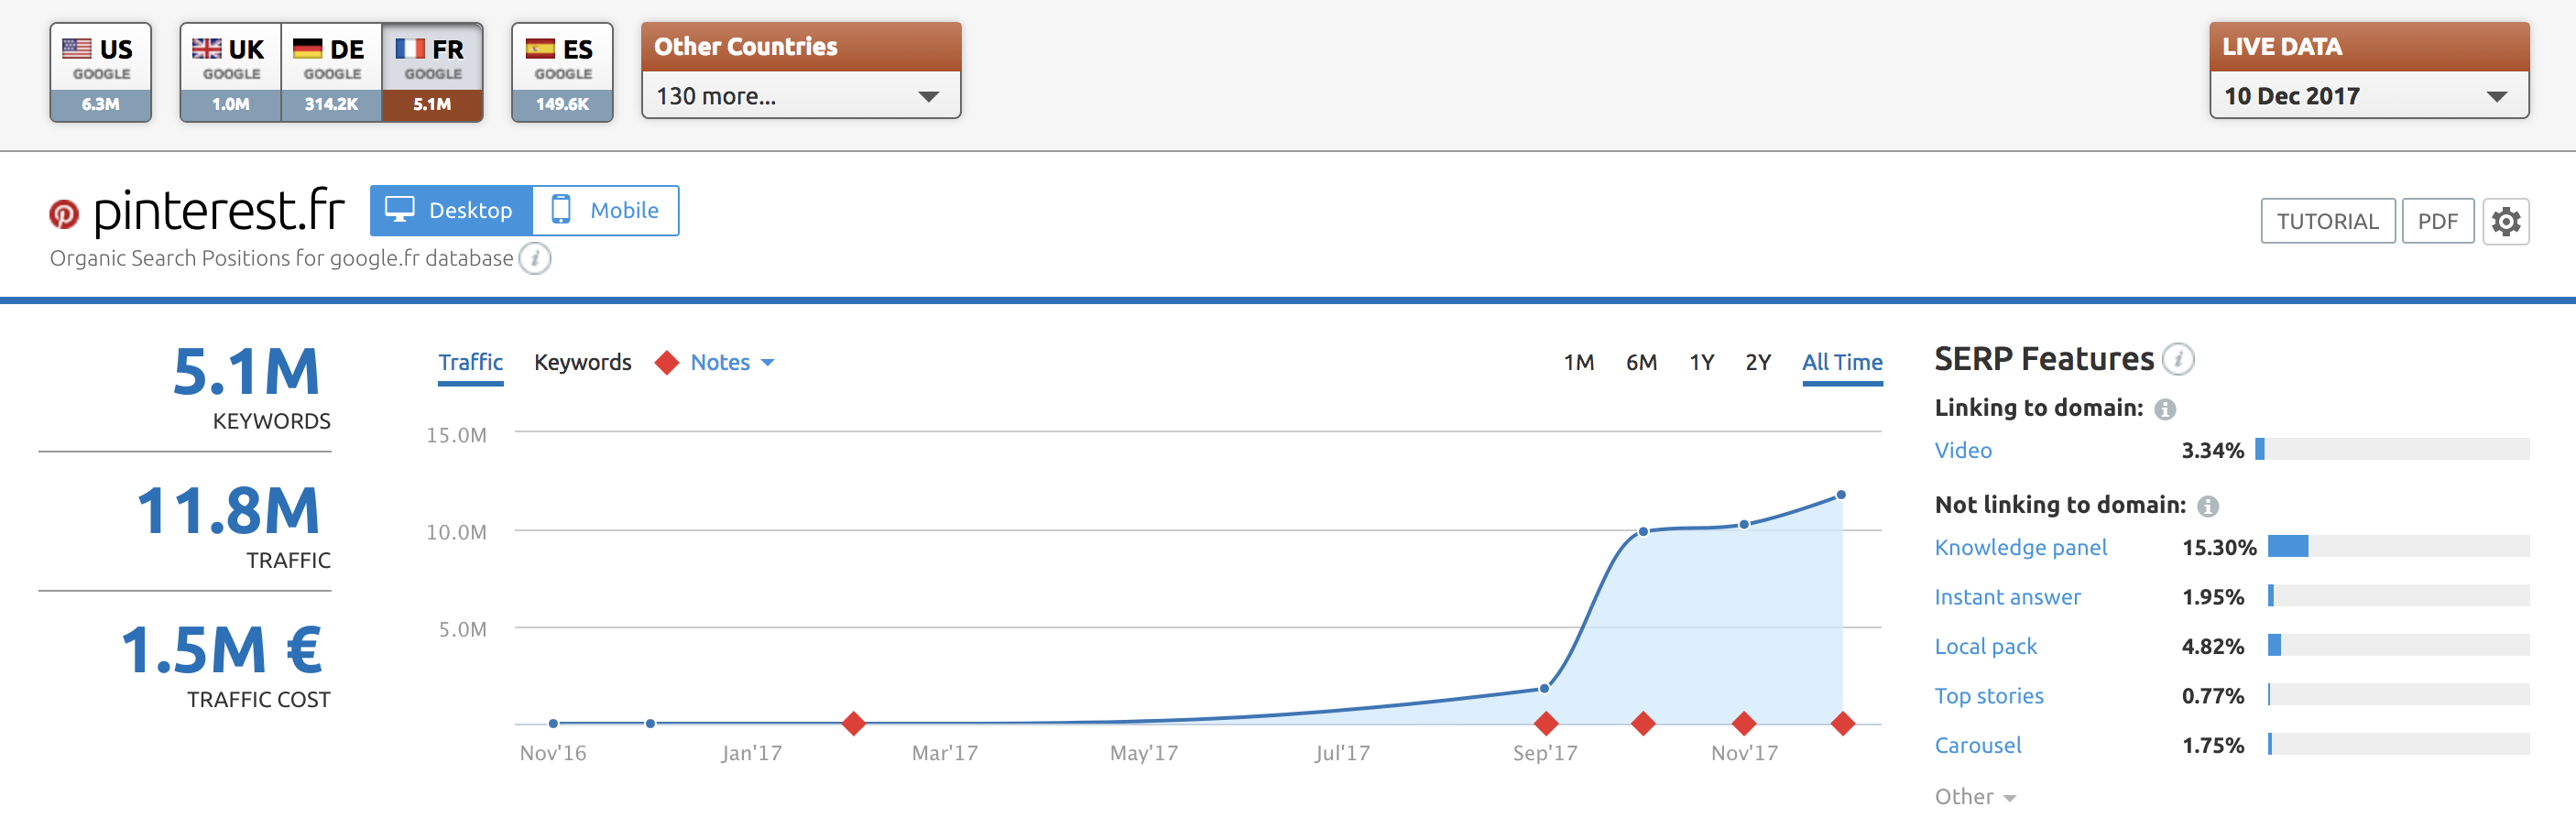Set chart range to 6M
2576x839 pixels.
(1641, 362)
